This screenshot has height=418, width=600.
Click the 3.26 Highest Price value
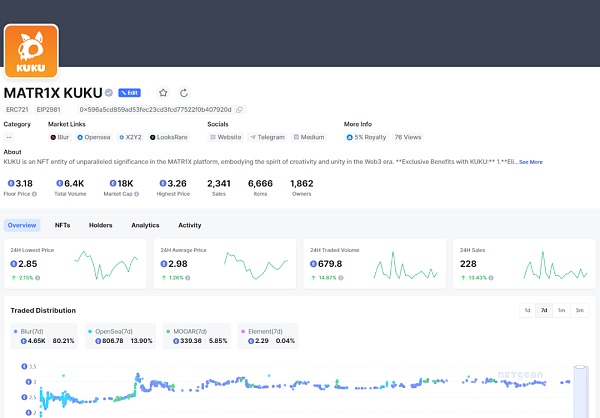[173, 184]
